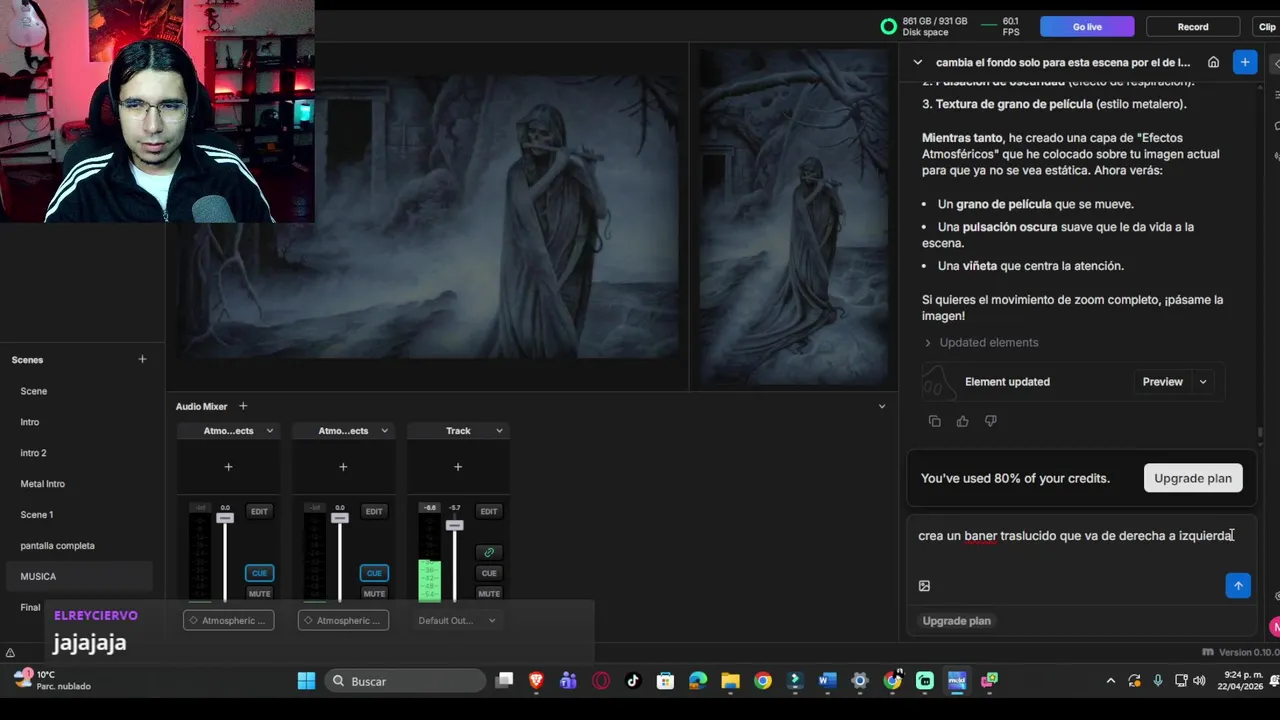
Task: Open second Atmo...ects channel dropdown
Action: pyautogui.click(x=384, y=431)
